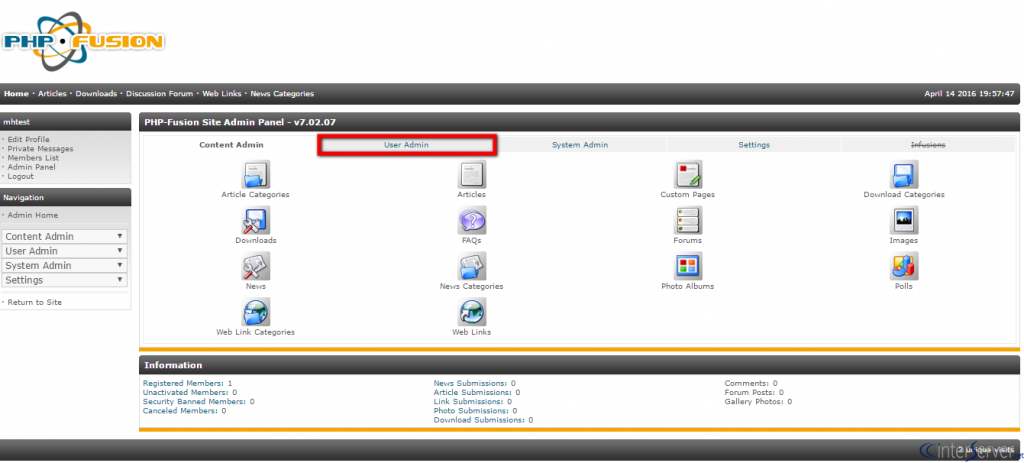1024x463 pixels.
Task: Open the Article Categories icon
Action: (255, 174)
